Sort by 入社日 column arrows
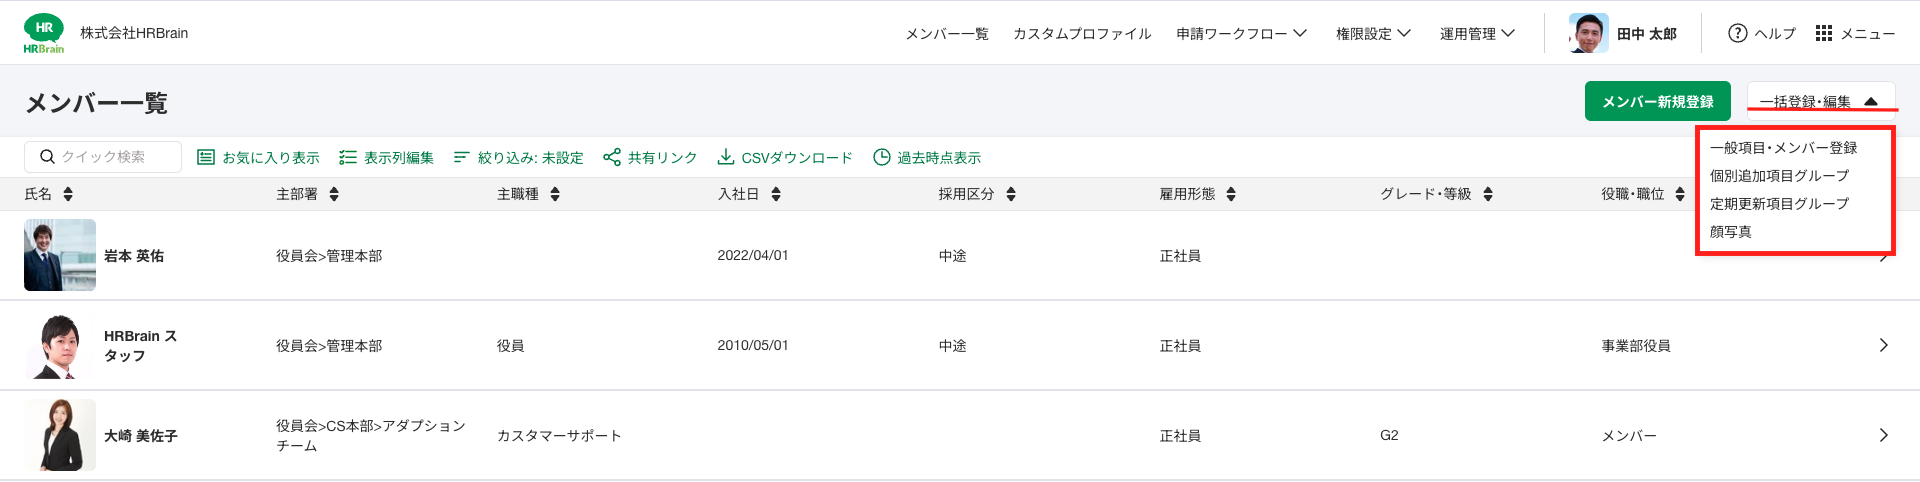 pyautogui.click(x=776, y=194)
